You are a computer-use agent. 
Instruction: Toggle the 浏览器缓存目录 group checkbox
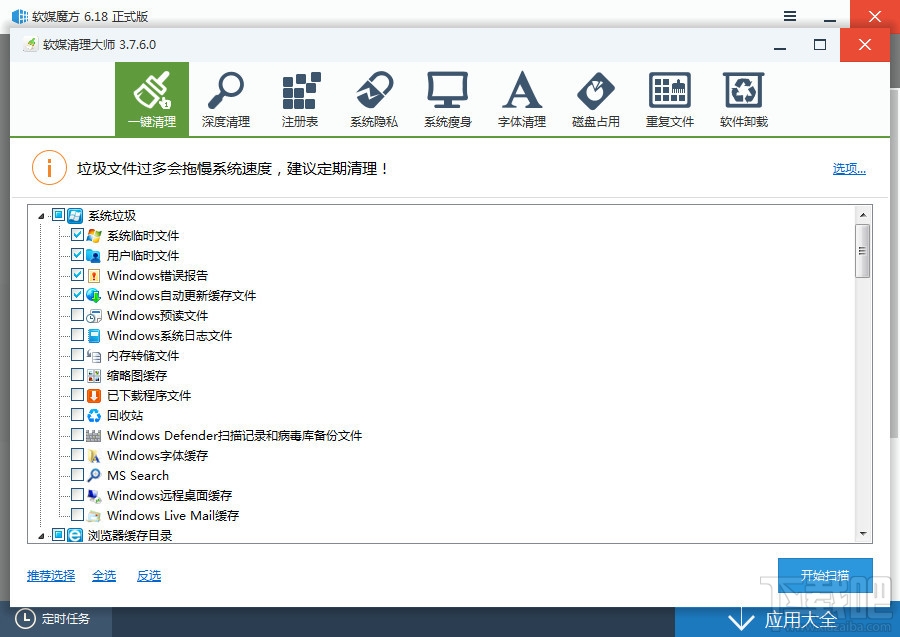(59, 535)
